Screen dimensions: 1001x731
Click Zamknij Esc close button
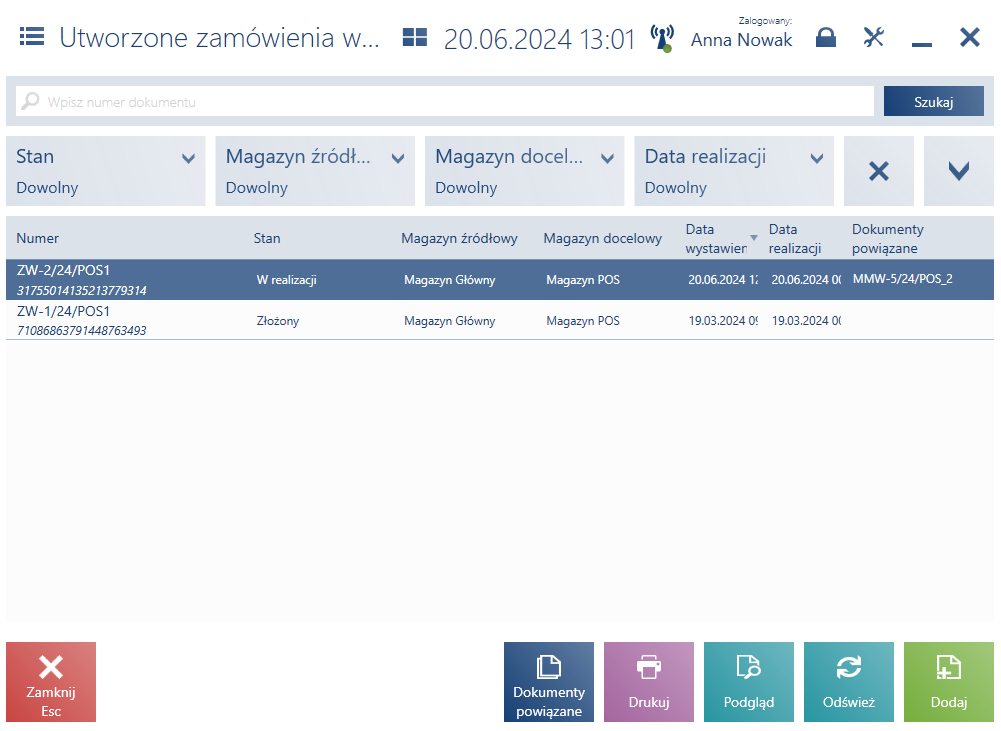[51, 682]
